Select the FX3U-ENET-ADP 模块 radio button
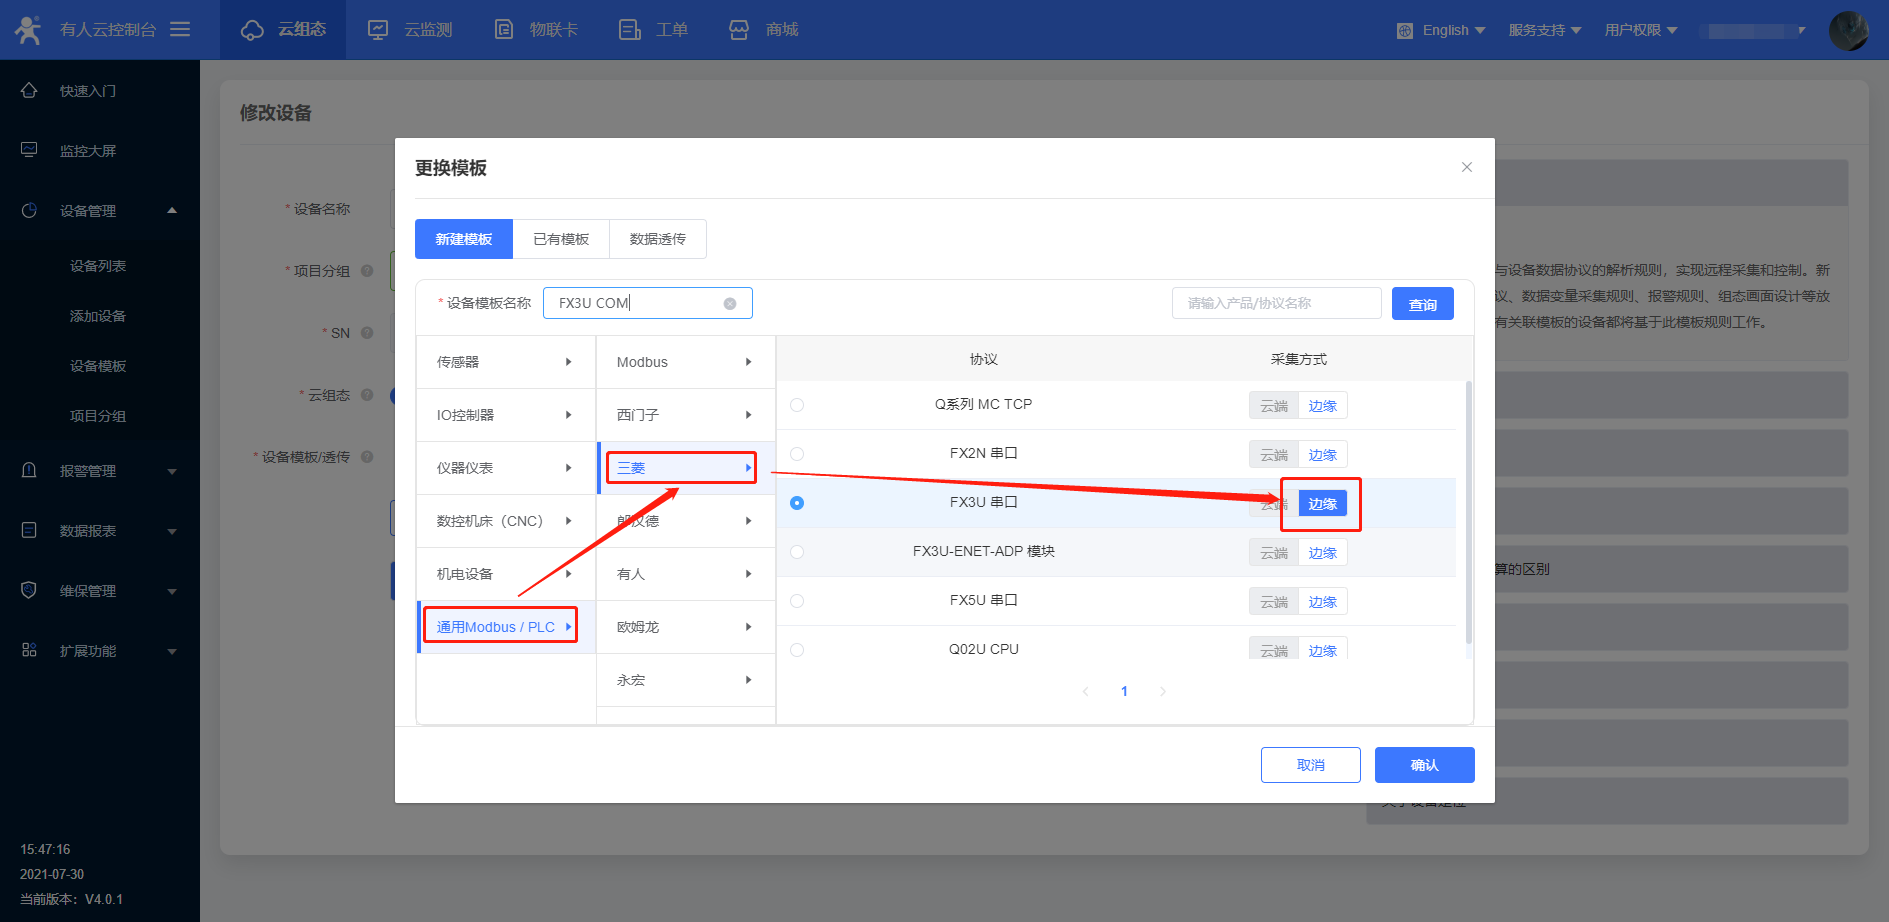Viewport: 1889px width, 922px height. pyautogui.click(x=797, y=552)
